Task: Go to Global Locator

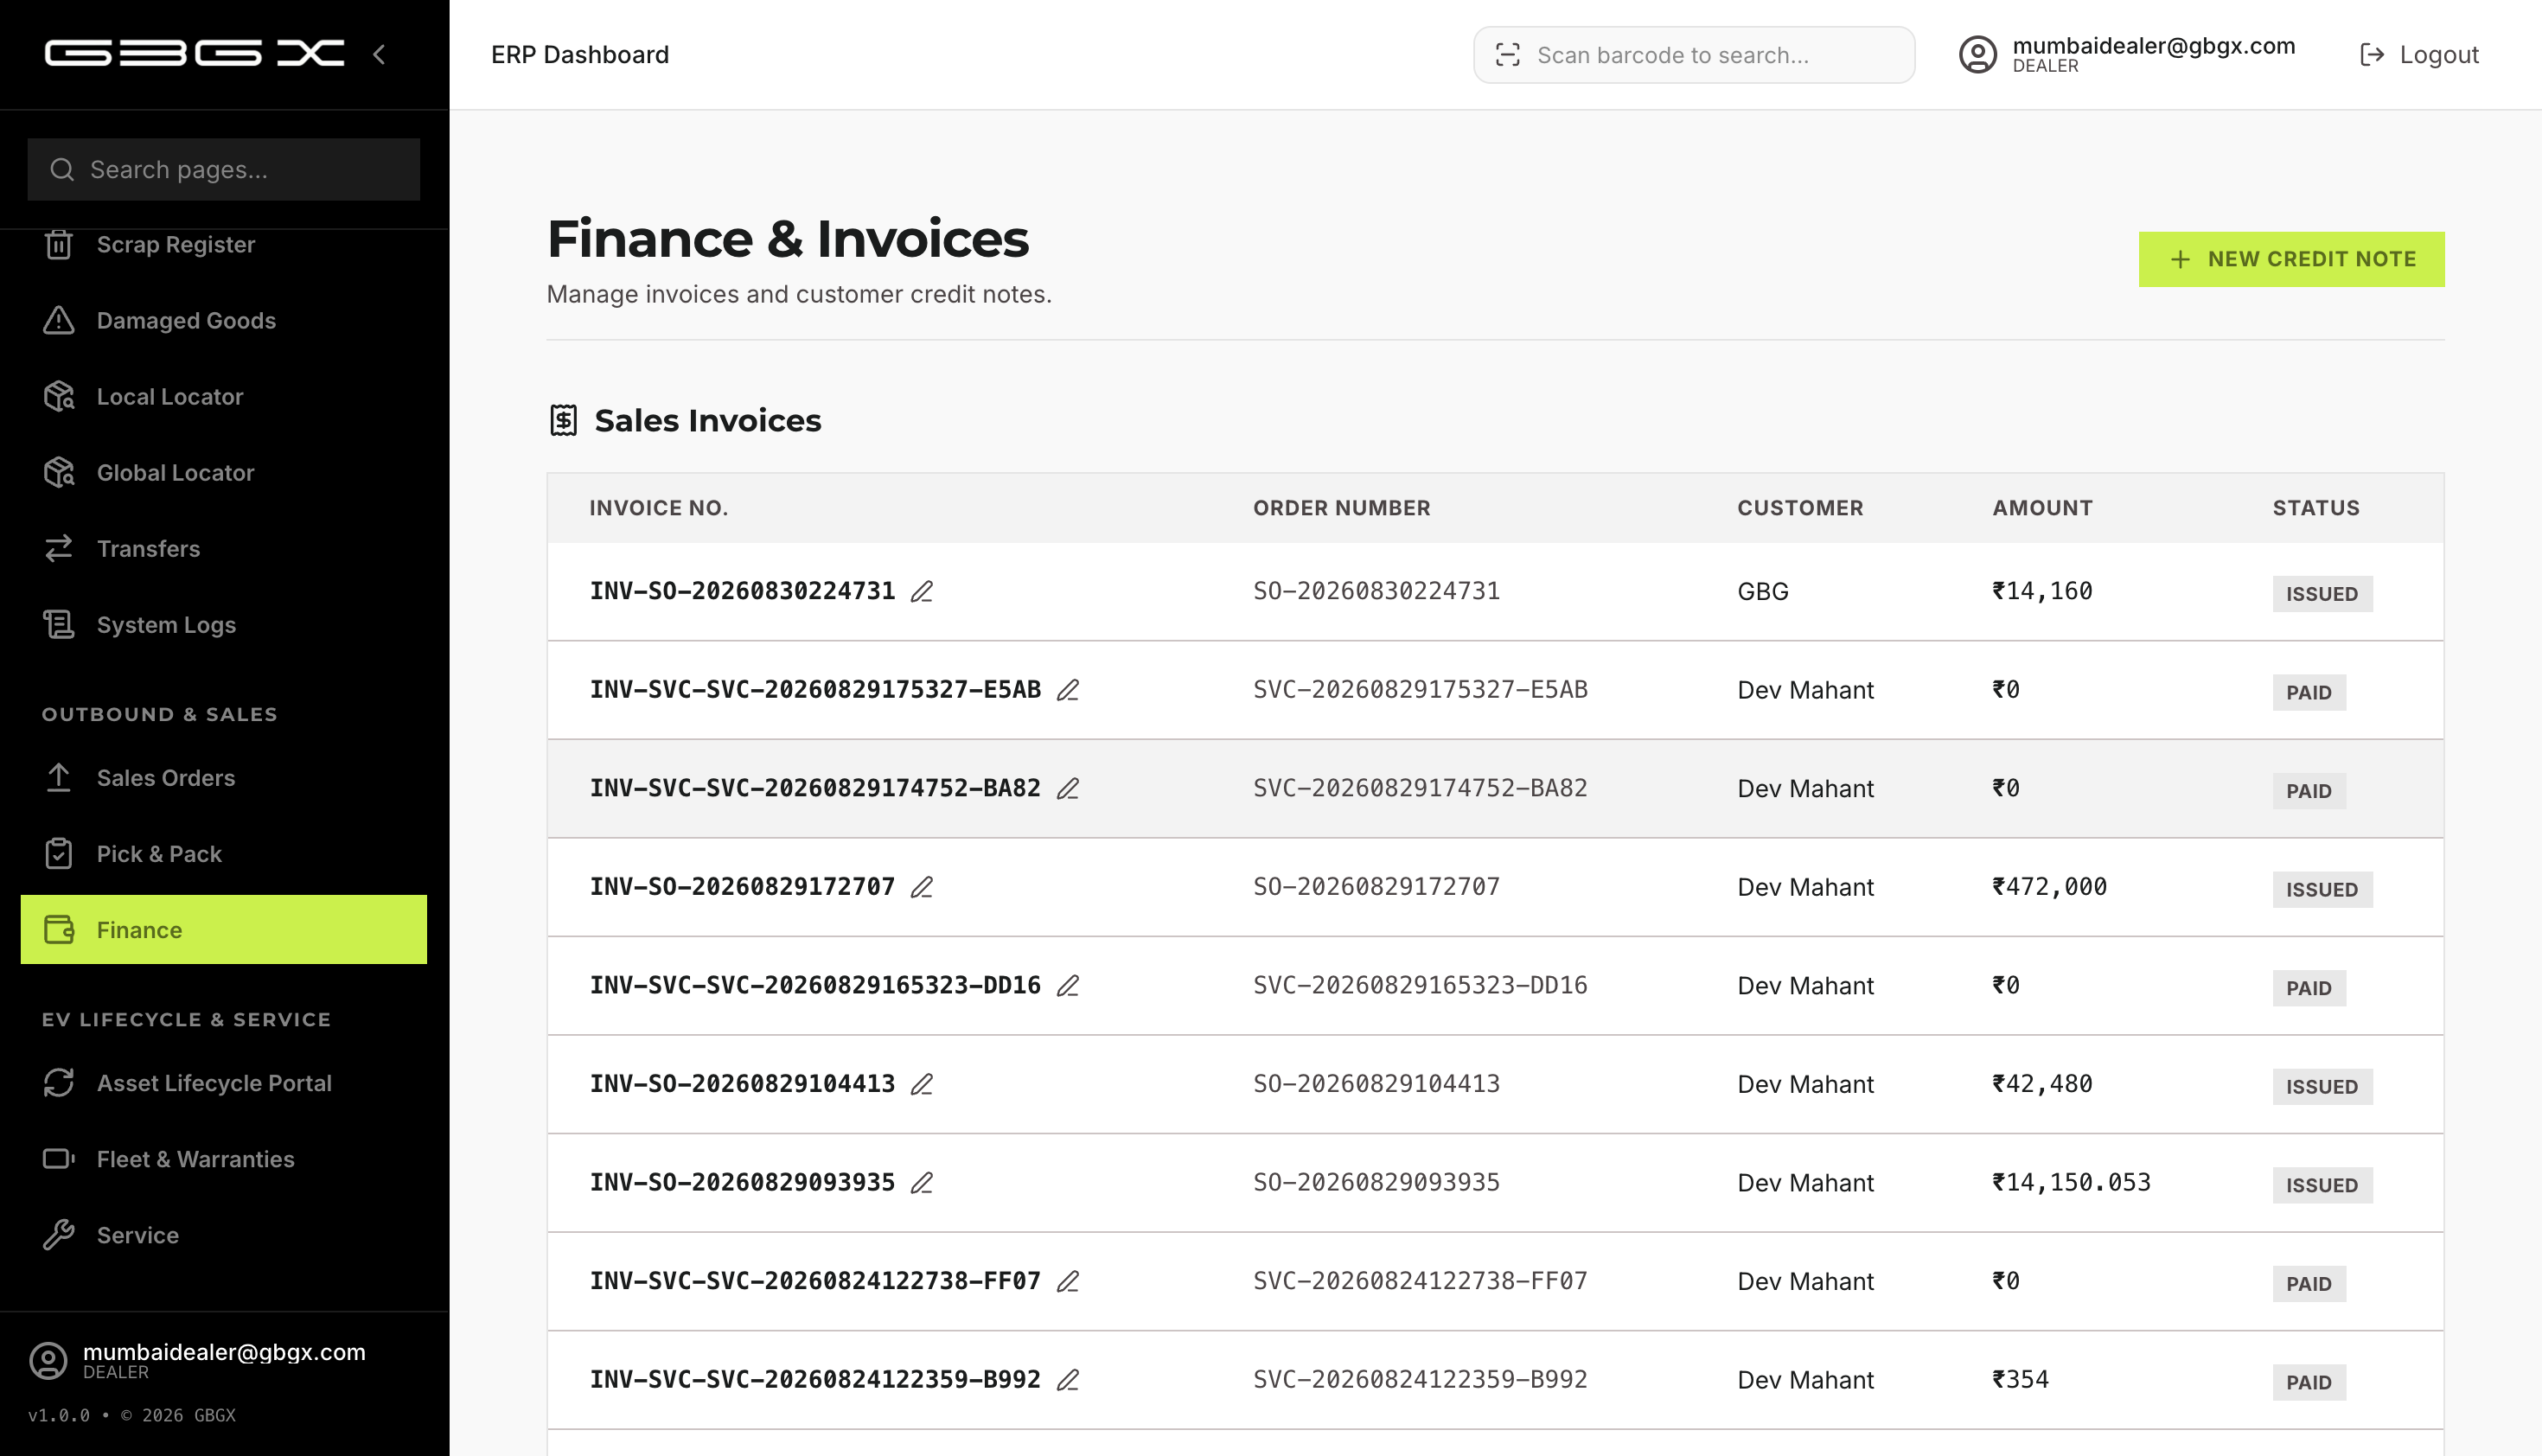Action: point(224,472)
